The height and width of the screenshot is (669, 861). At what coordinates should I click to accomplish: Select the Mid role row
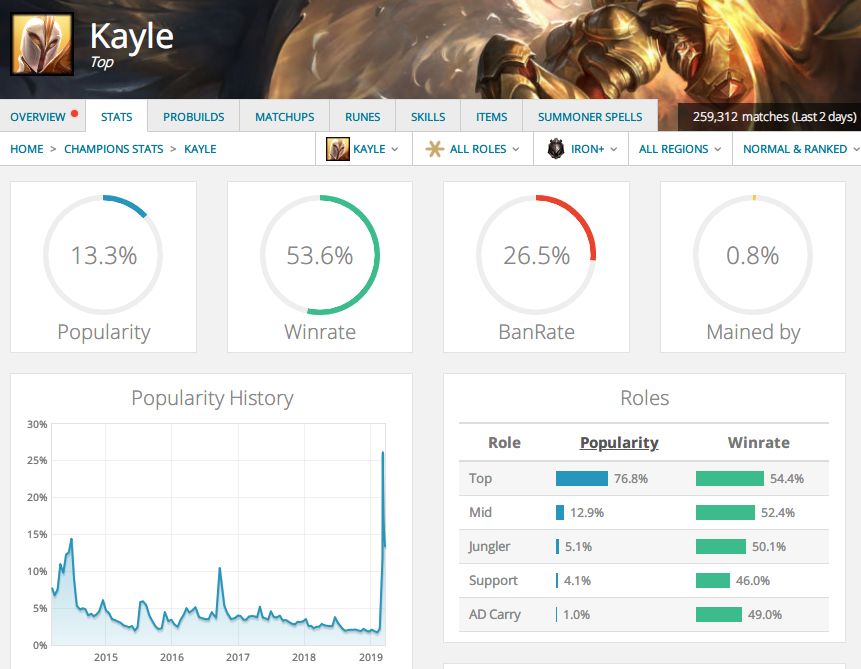(x=644, y=512)
